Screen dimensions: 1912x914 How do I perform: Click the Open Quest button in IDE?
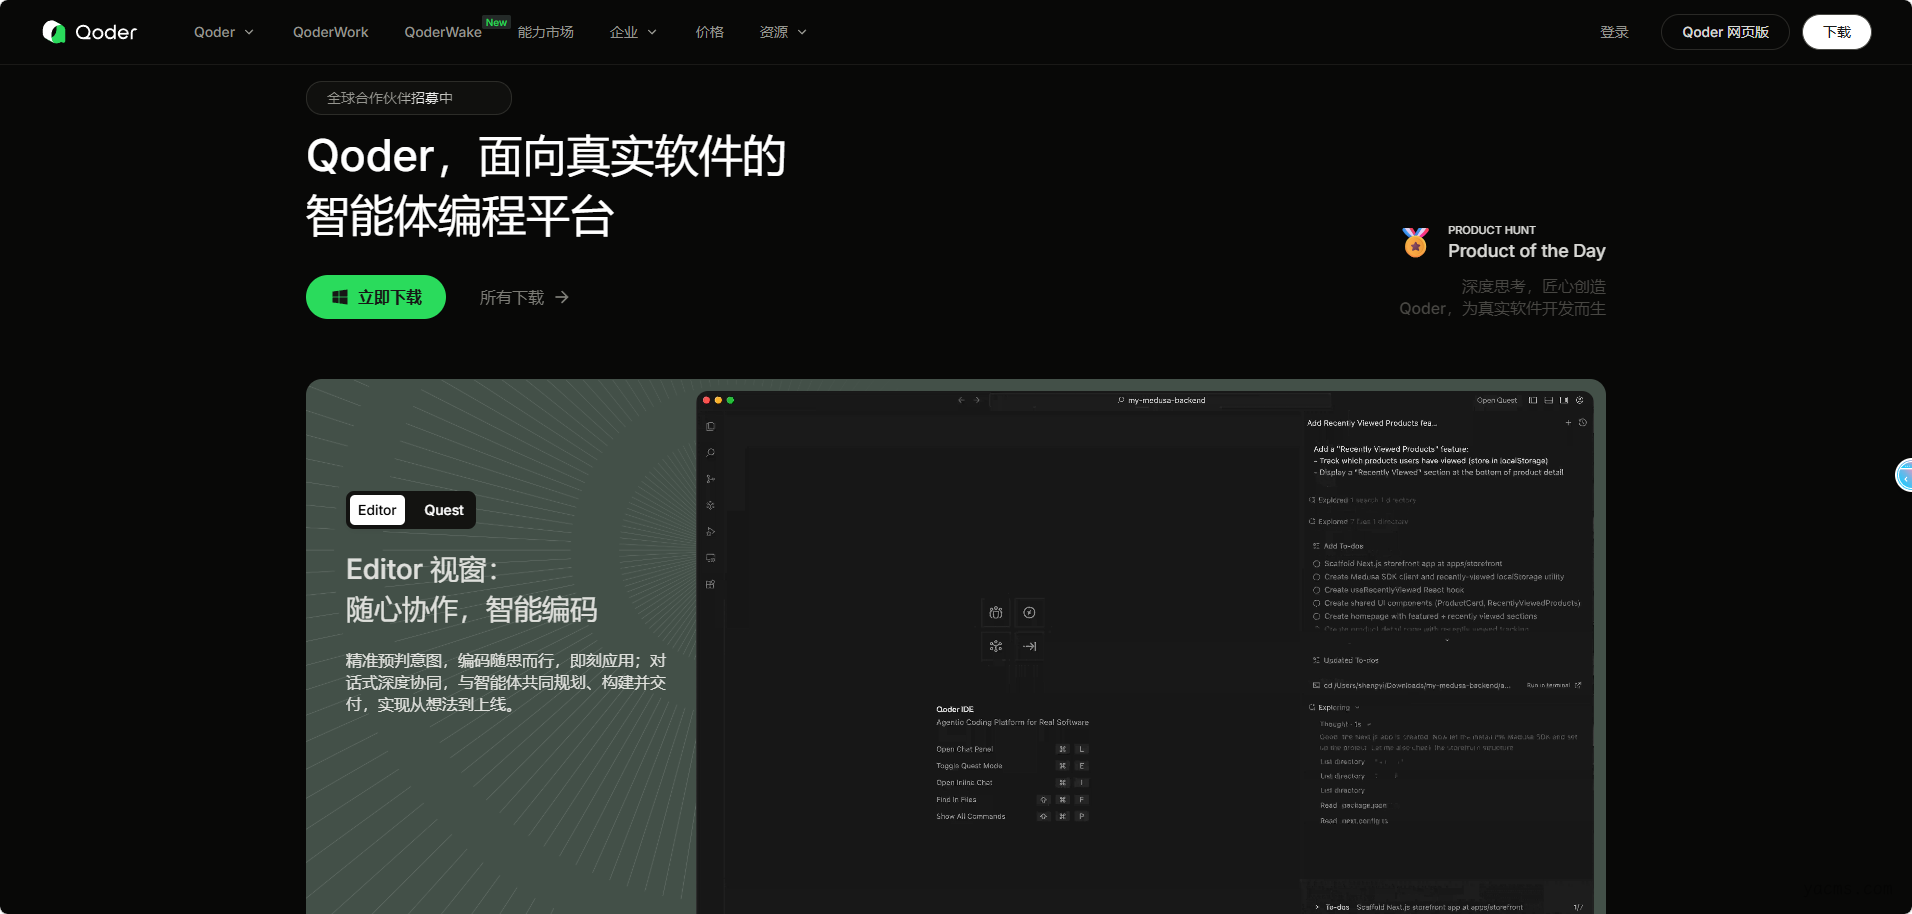coord(1496,400)
